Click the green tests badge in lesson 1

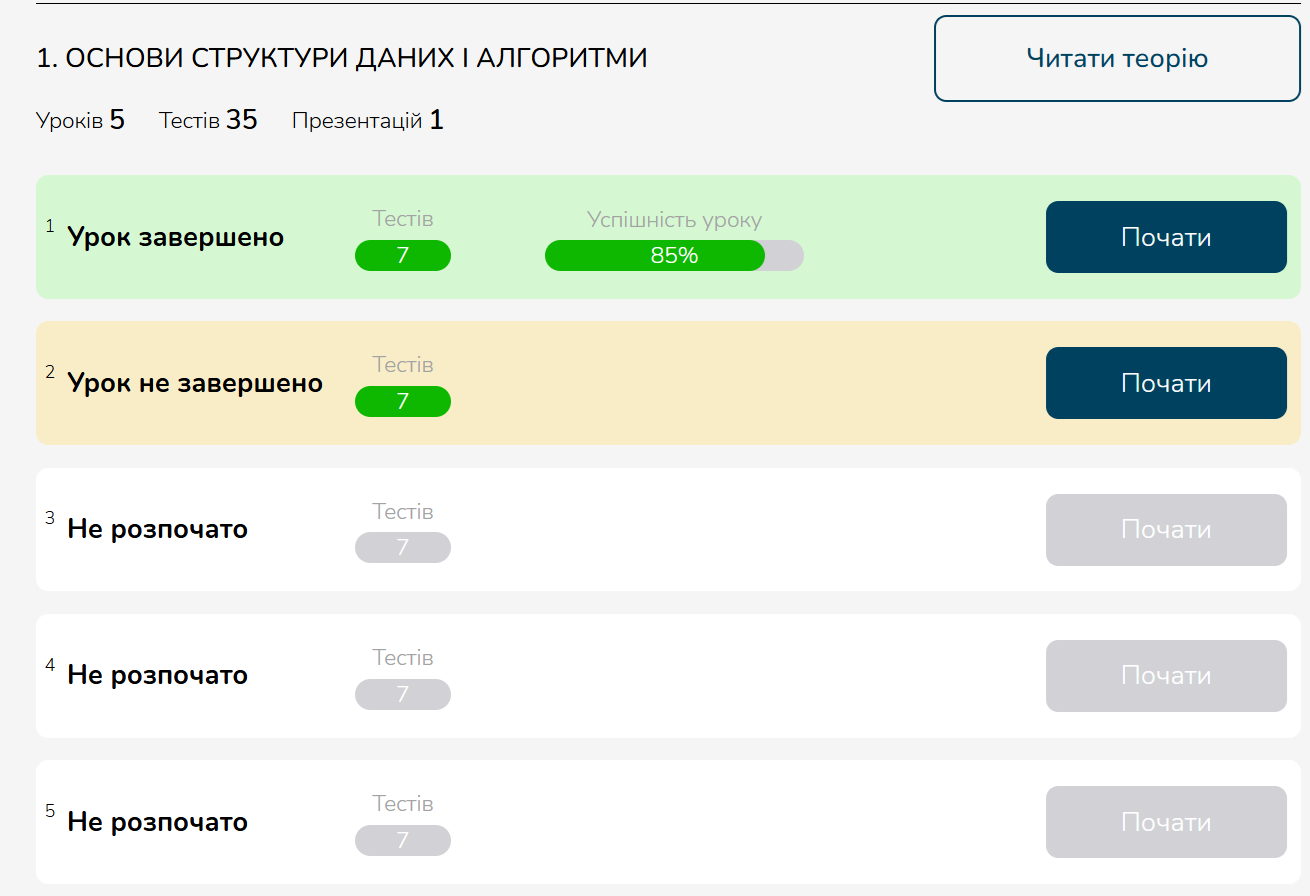[403, 256]
